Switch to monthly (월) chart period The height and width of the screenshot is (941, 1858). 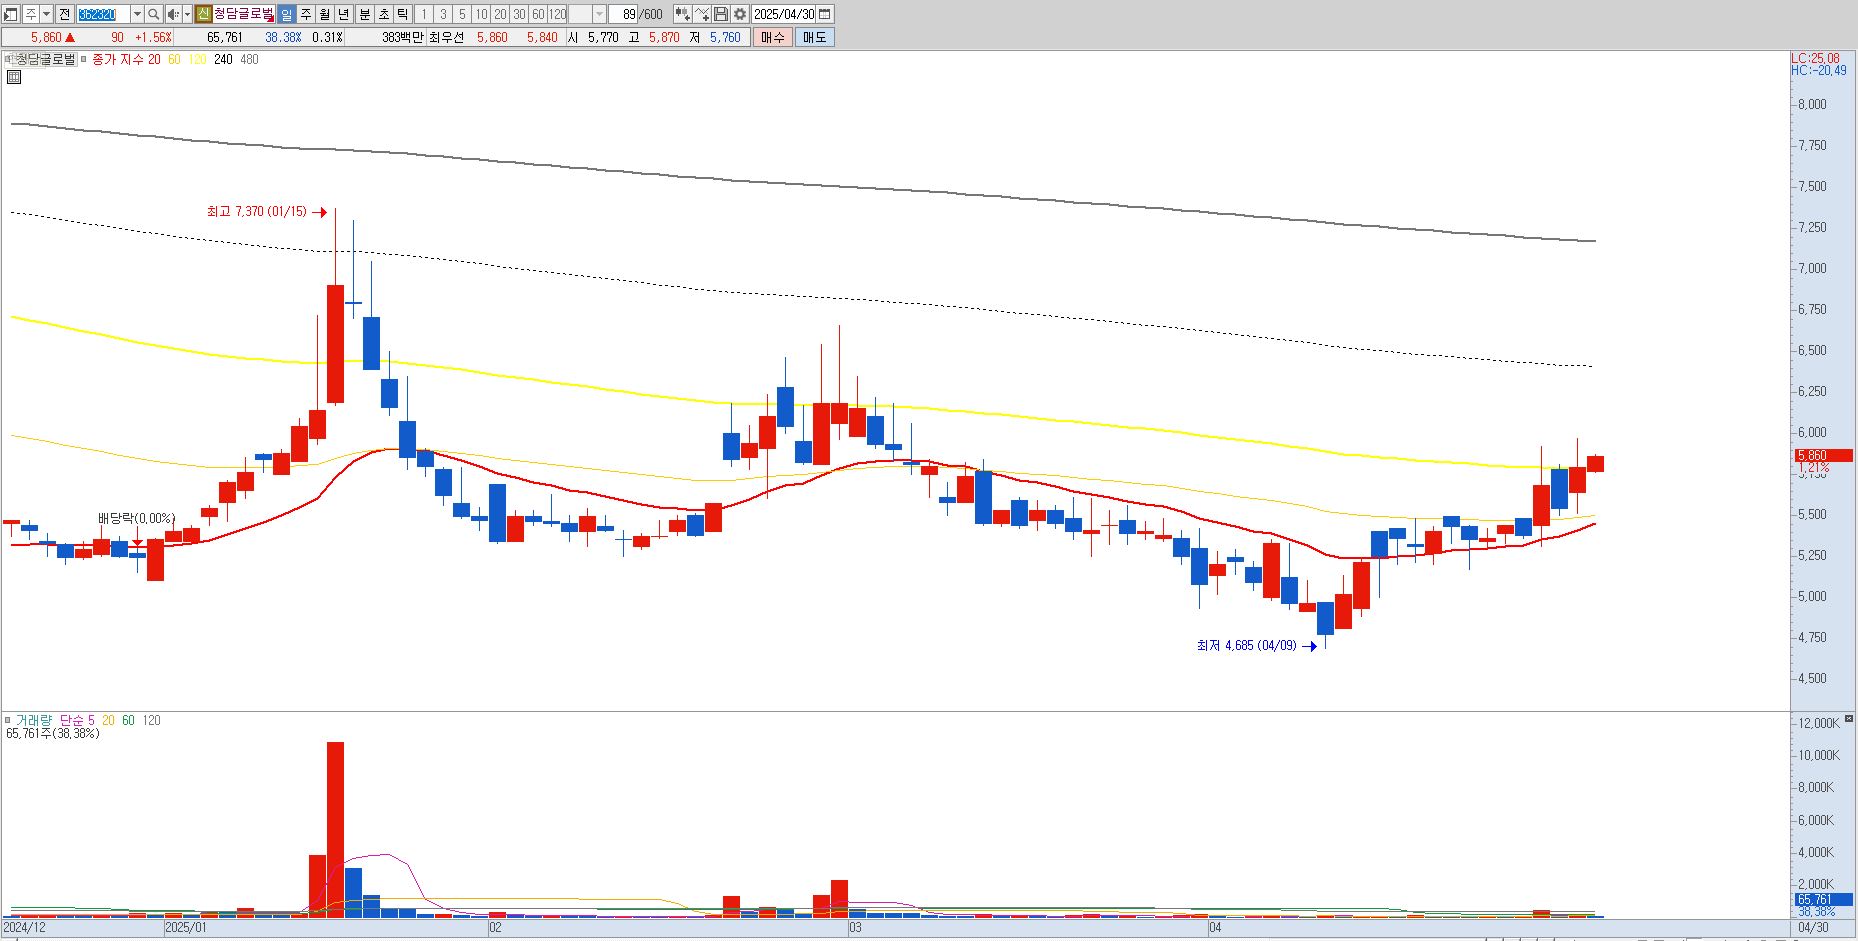325,14
